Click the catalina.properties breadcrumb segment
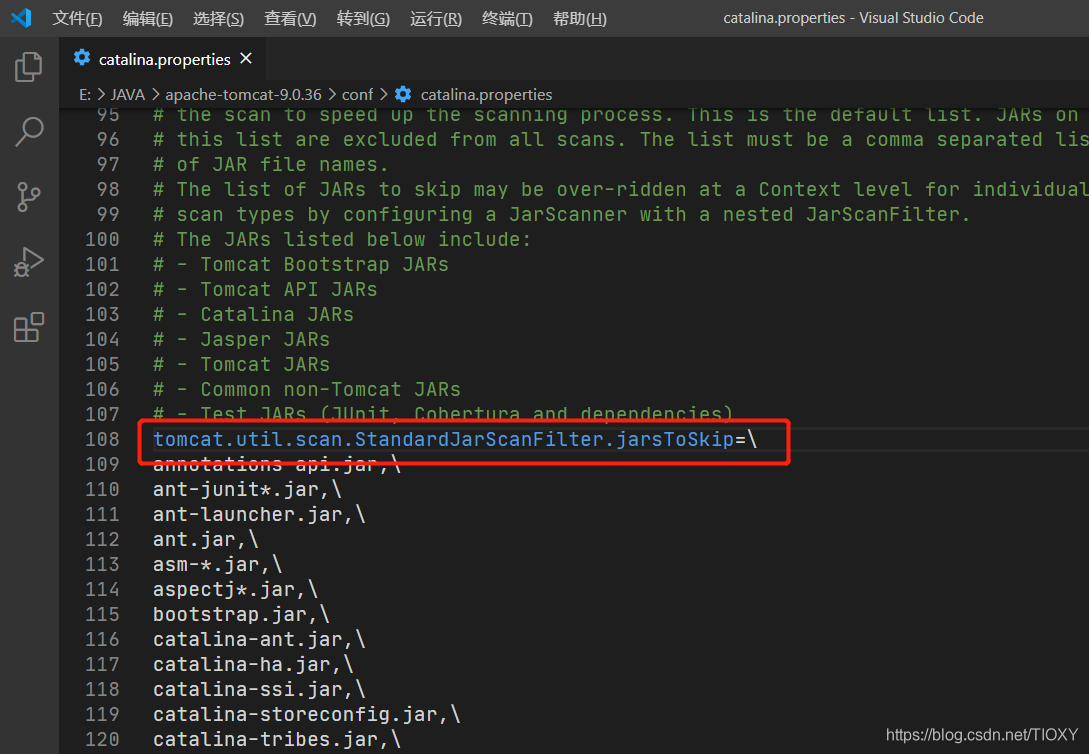Viewport: 1089px width, 754px height. click(486, 94)
